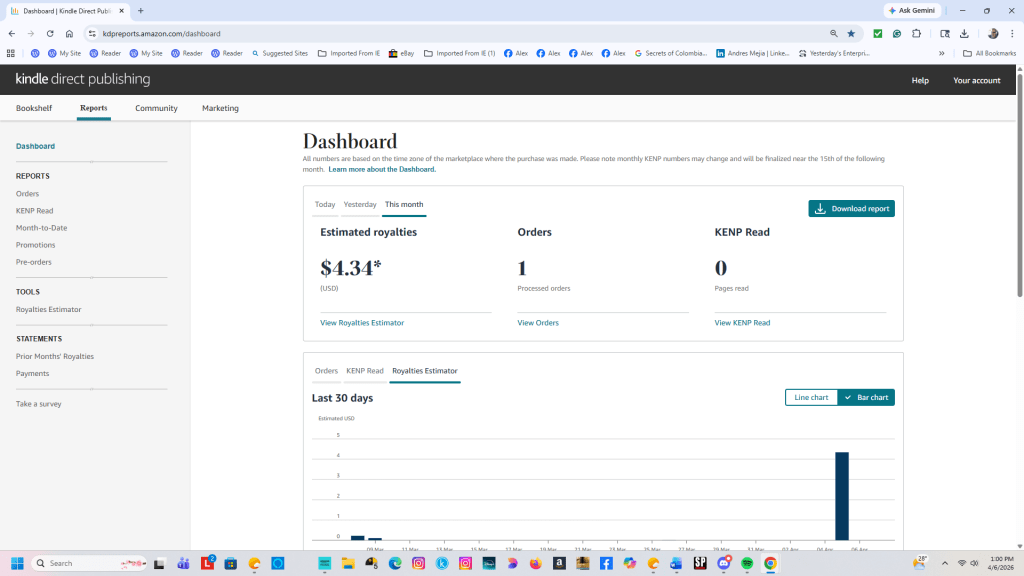
Task: Select the Bar chart view option
Action: click(x=866, y=397)
